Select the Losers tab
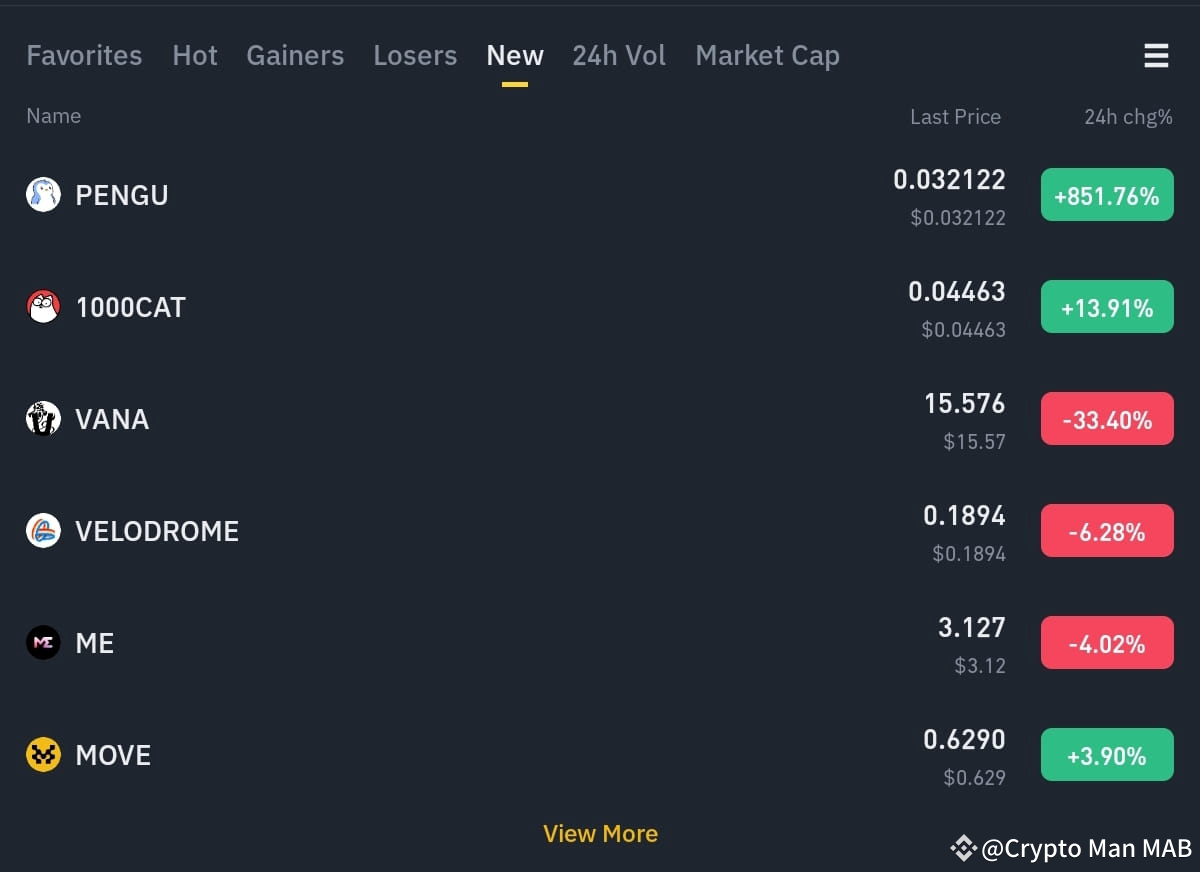Viewport: 1200px width, 872px height. (415, 56)
